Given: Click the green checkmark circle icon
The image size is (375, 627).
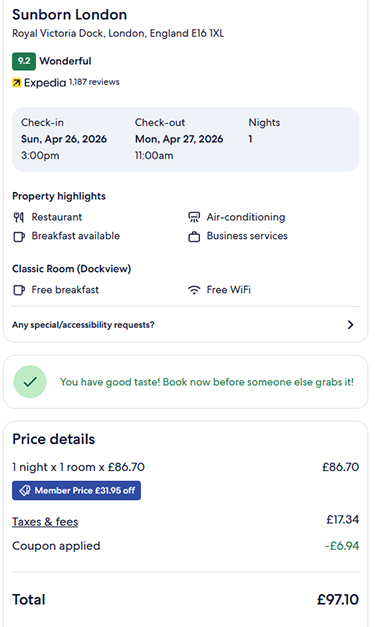Looking at the screenshot, I should pyautogui.click(x=30, y=382).
